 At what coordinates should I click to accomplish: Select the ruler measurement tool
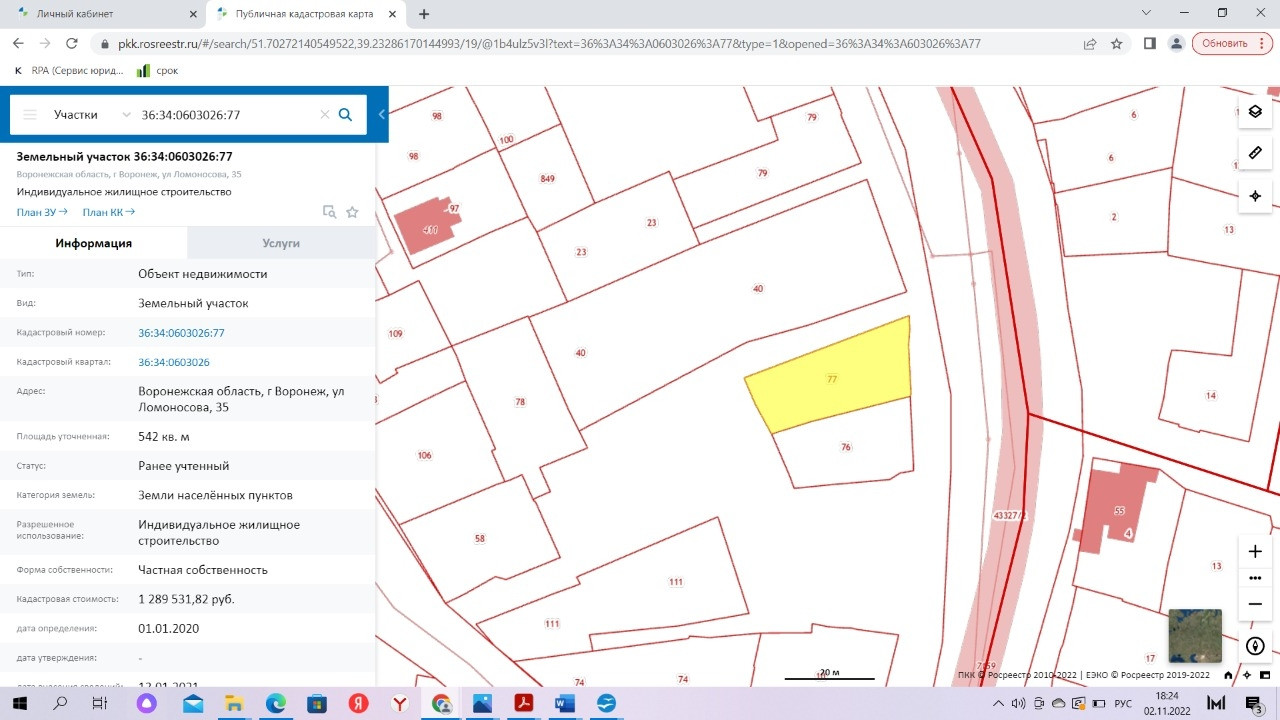1255,153
